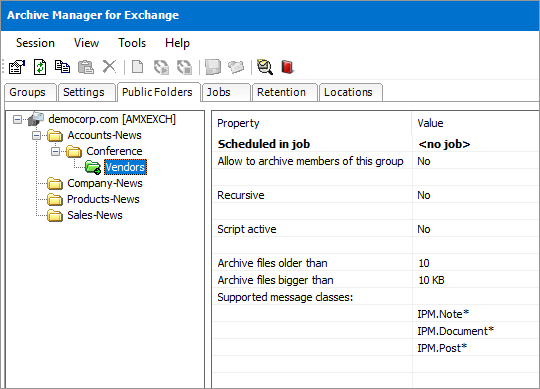The width and height of the screenshot is (540, 389).
Task: Open the Tools menu
Action: (132, 43)
